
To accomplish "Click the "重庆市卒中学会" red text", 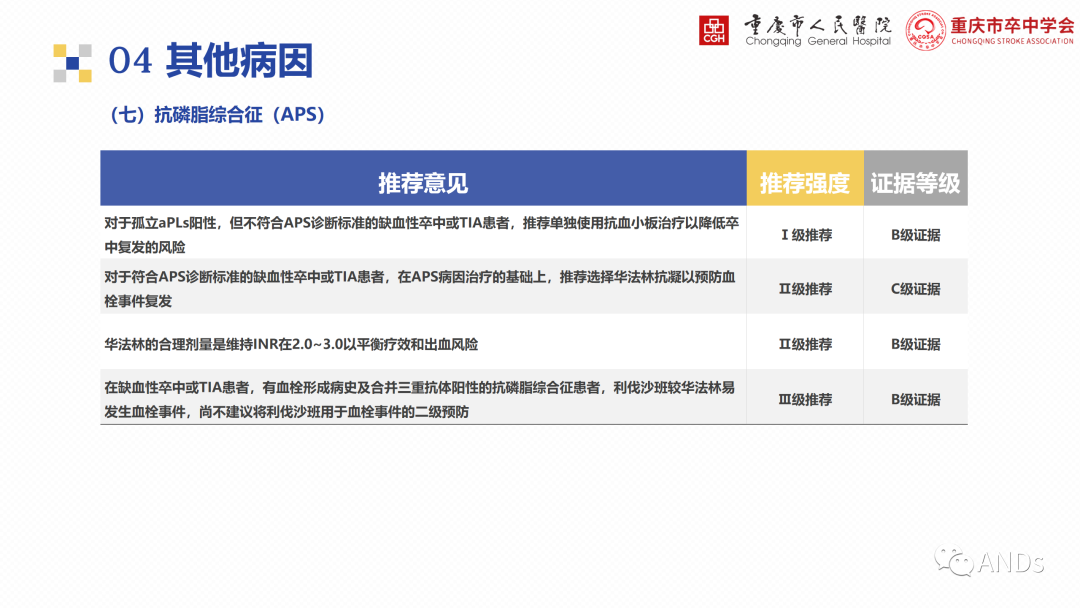I will pyautogui.click(x=1012, y=25).
